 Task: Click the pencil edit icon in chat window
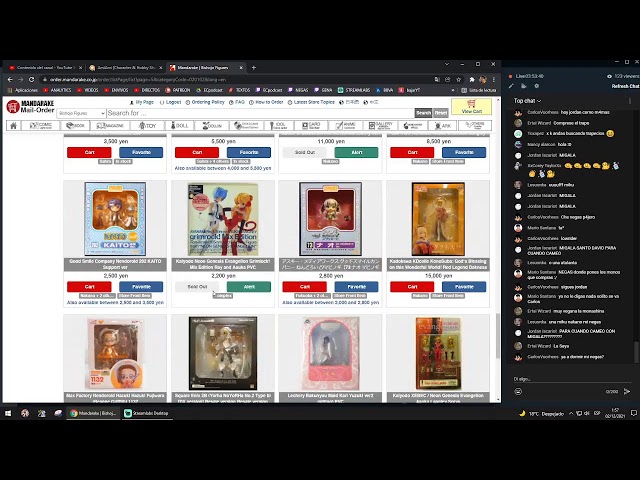point(511,86)
